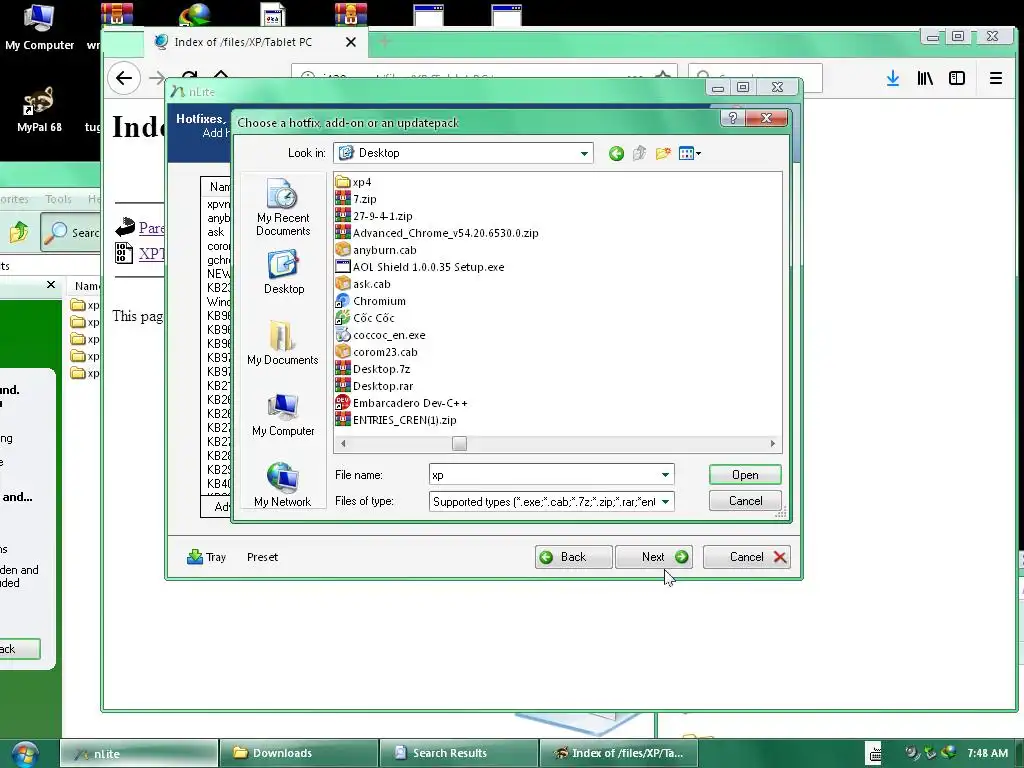Cancel the file chooser dialog
This screenshot has height=768, width=1024.
point(745,501)
